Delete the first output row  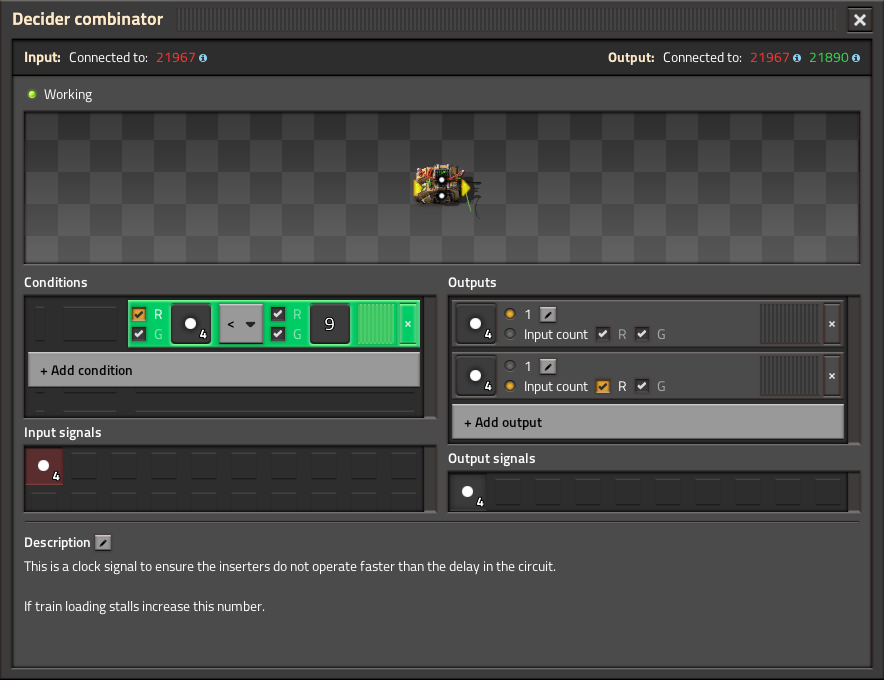832,324
